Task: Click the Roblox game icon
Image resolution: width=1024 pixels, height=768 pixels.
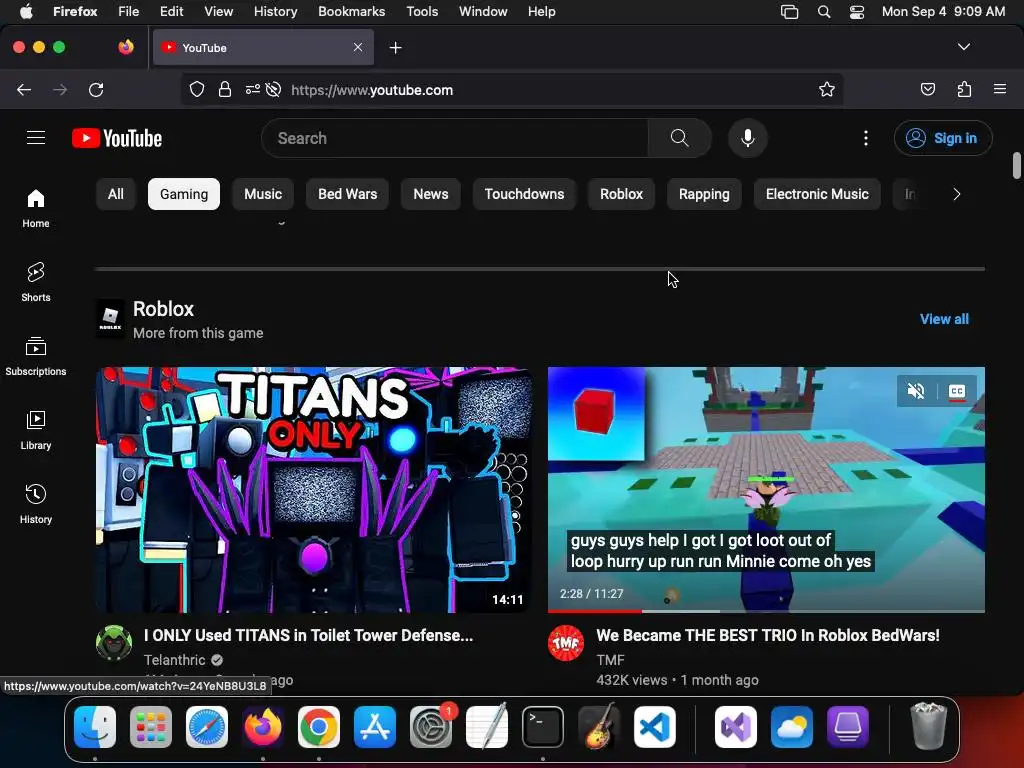Action: [110, 319]
